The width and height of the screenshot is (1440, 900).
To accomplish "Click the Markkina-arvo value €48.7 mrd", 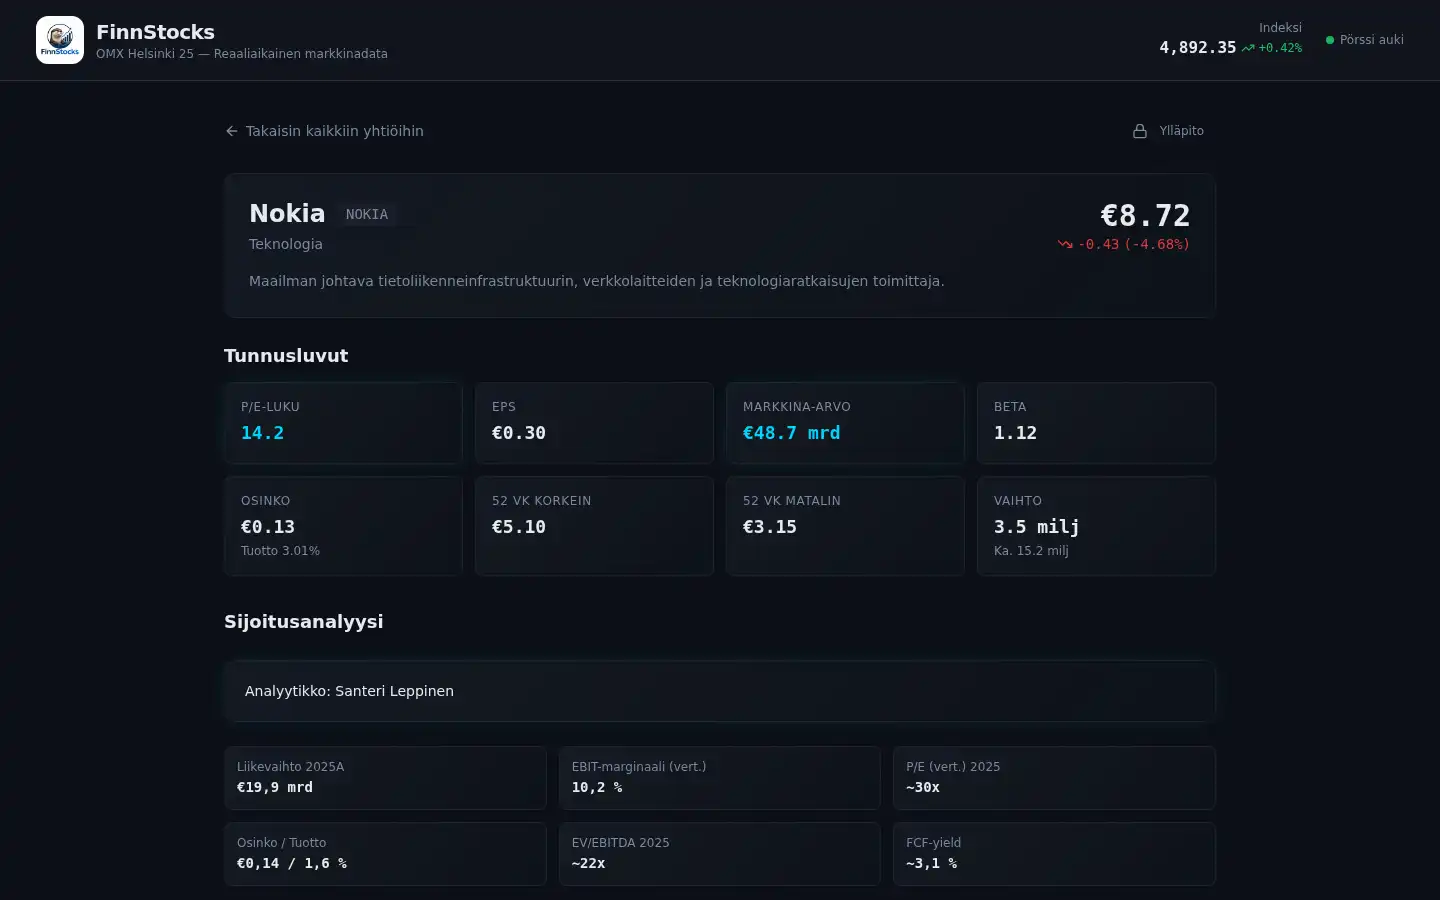I will pyautogui.click(x=791, y=433).
